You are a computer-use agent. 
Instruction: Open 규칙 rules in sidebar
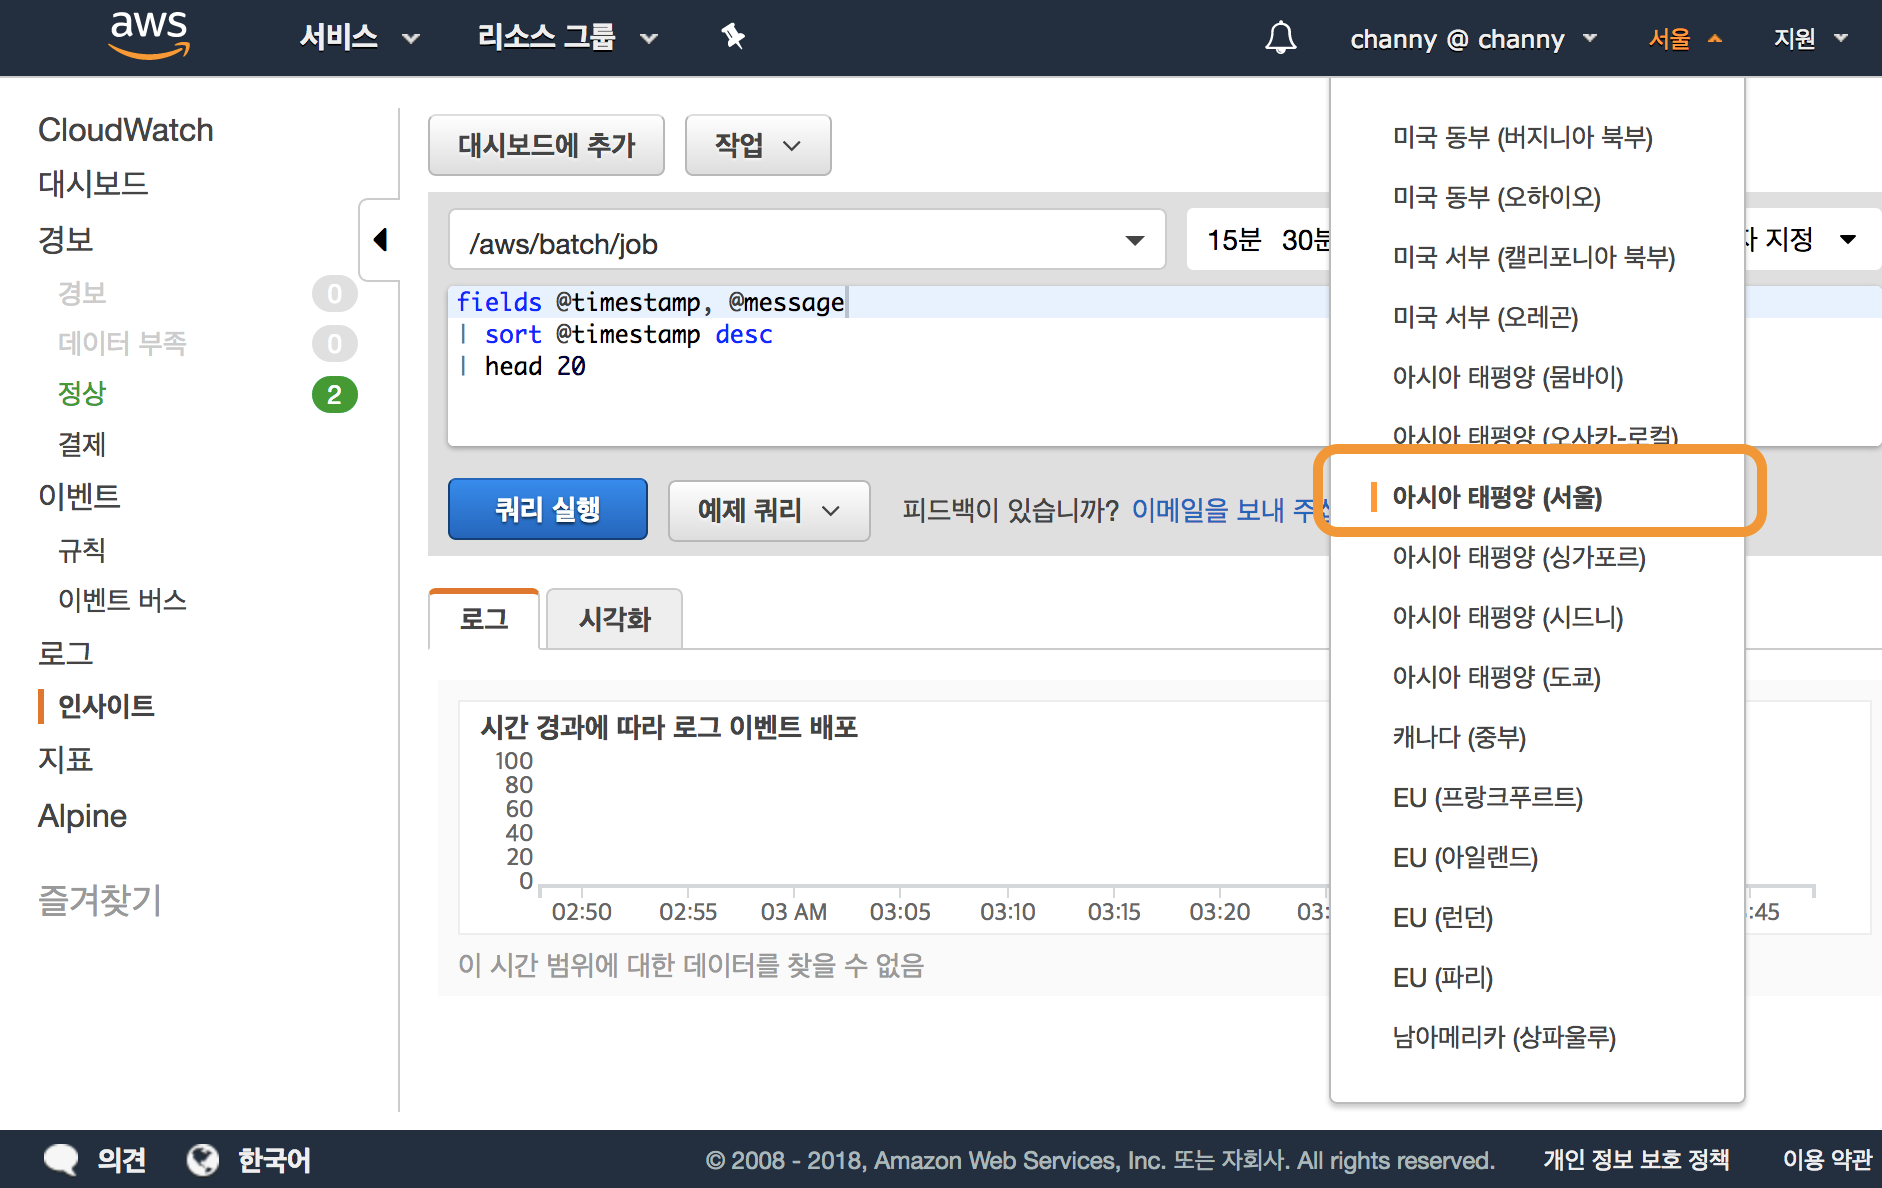coord(82,549)
